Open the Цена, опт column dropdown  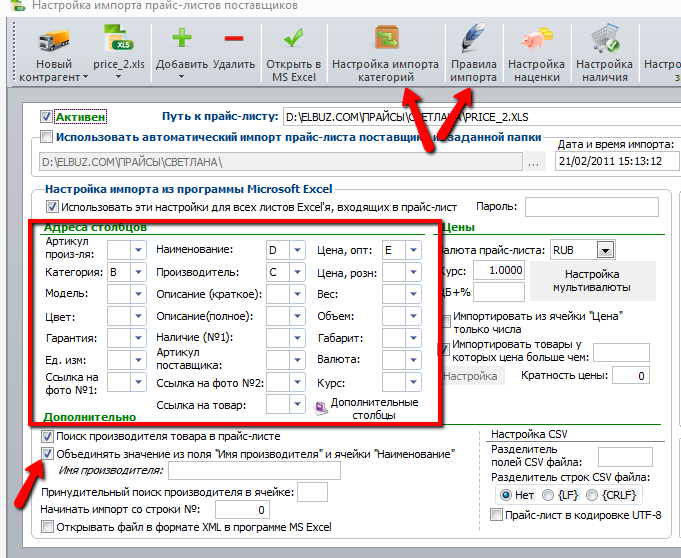(x=413, y=250)
